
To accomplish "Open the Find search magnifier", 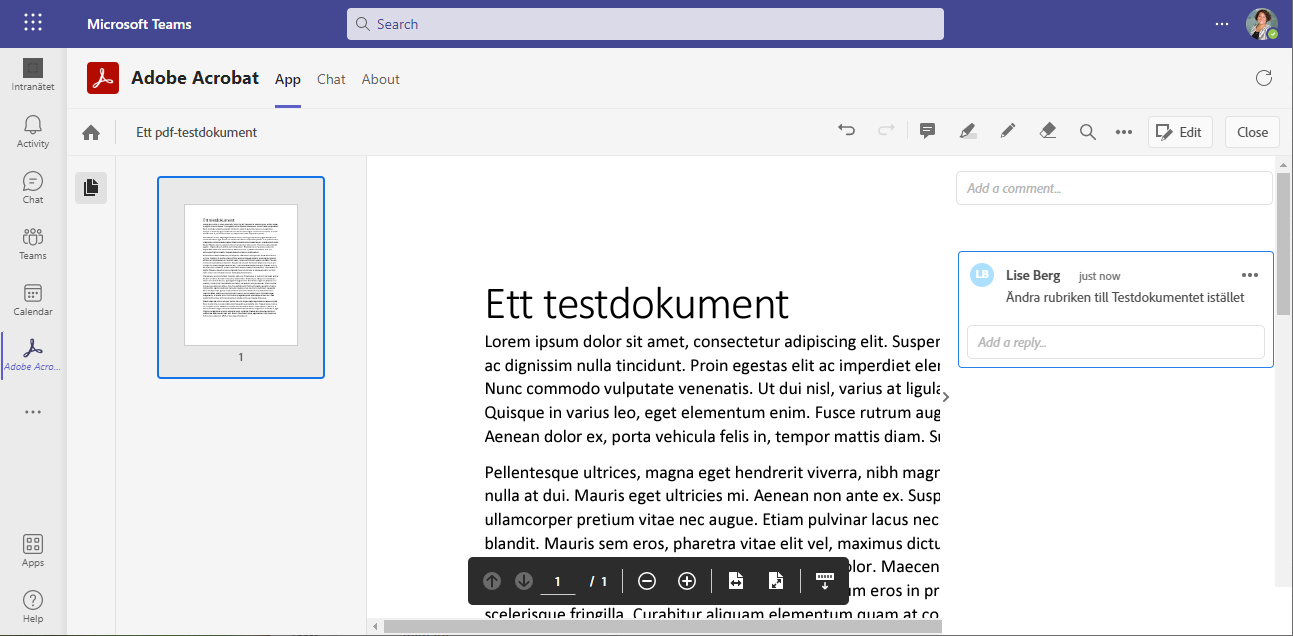I will [1088, 131].
